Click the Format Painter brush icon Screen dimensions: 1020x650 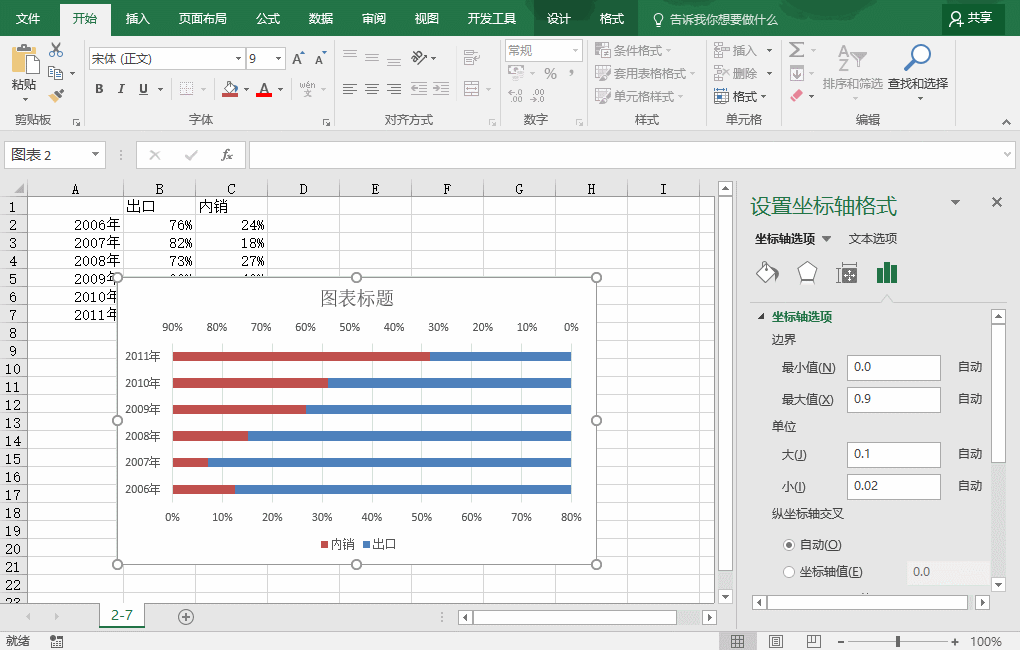pos(56,96)
